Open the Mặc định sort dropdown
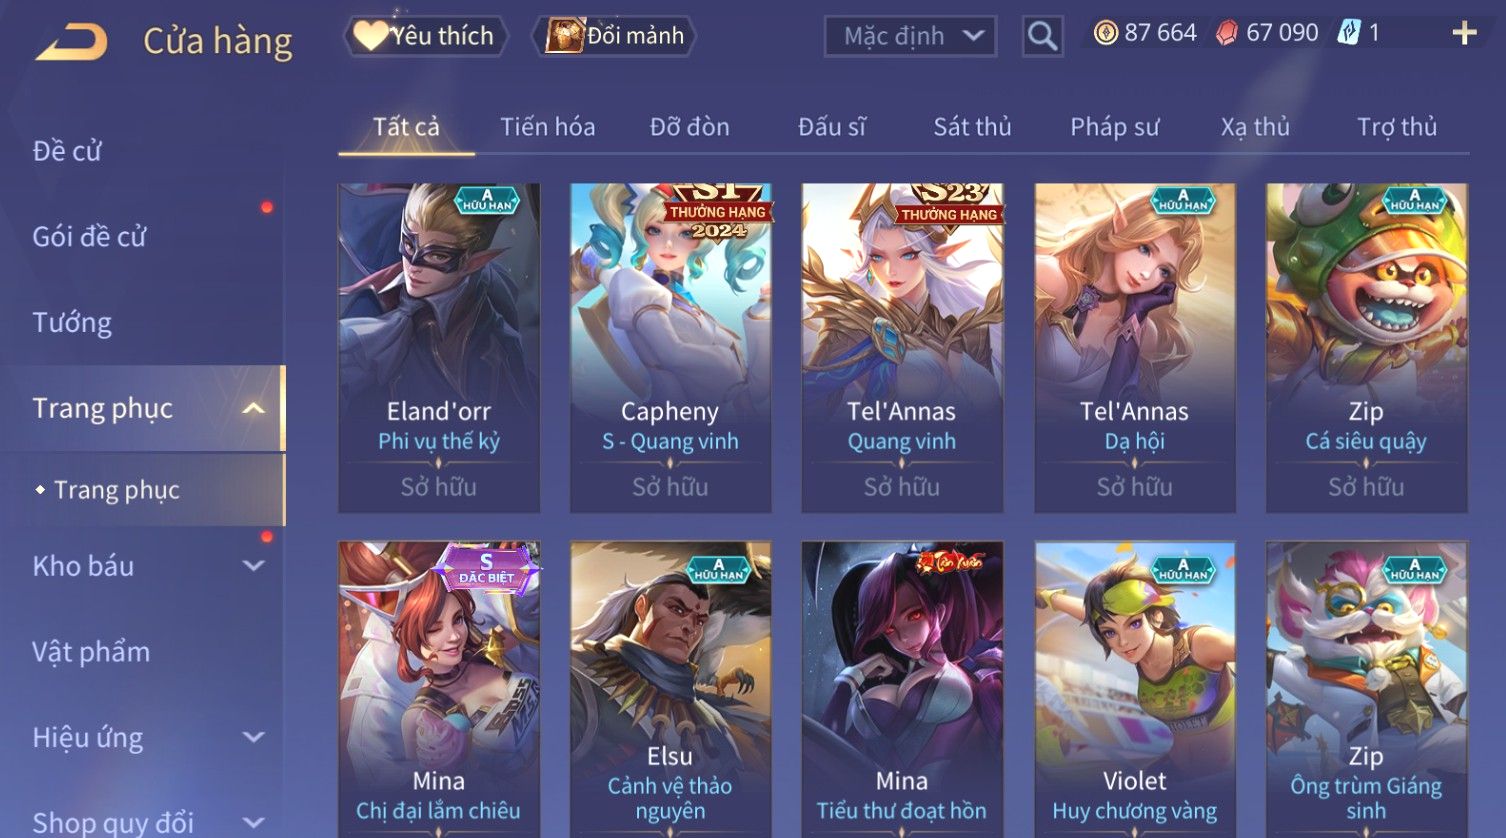The width and height of the screenshot is (1506, 838). tap(910, 37)
